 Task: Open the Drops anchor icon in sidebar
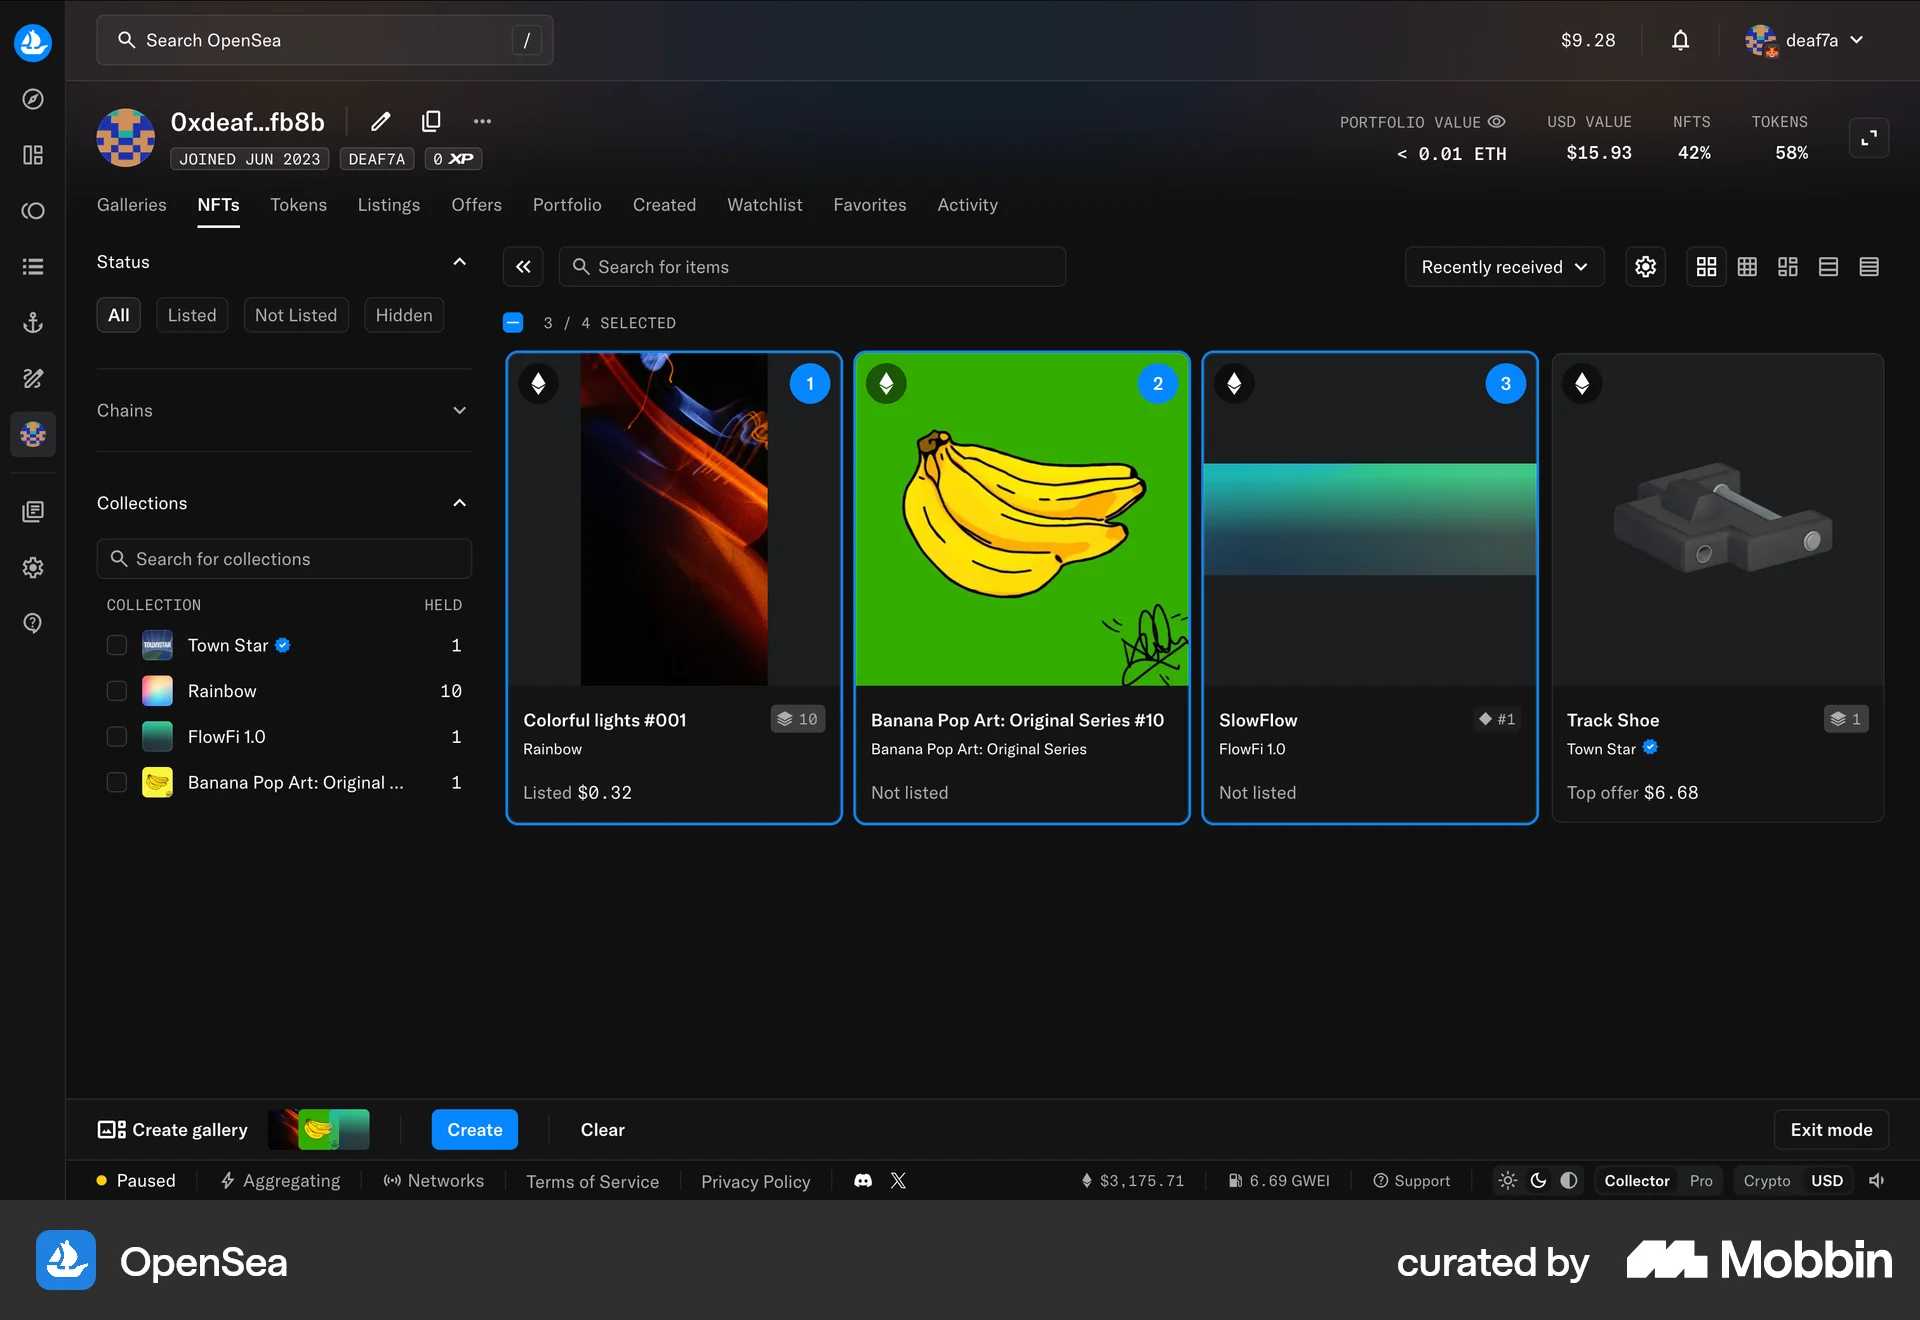[33, 322]
